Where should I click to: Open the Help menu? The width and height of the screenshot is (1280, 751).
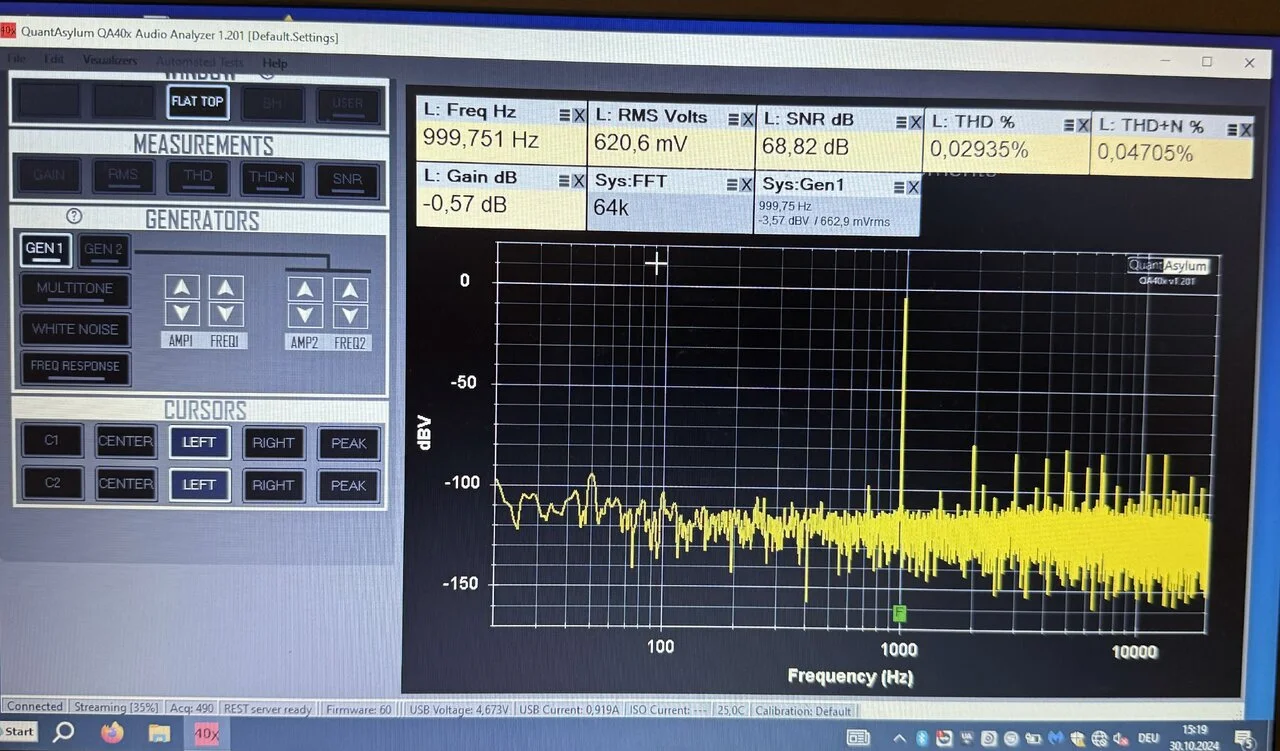pyautogui.click(x=274, y=63)
